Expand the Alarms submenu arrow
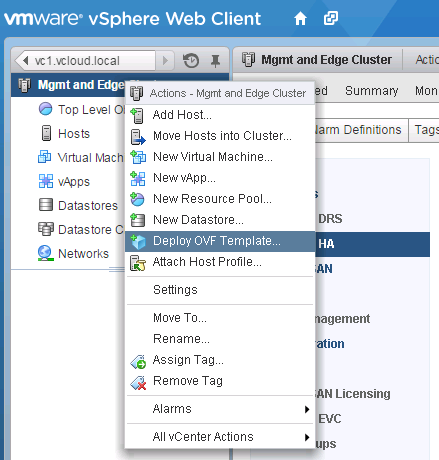This screenshot has width=439, height=460. [307, 409]
